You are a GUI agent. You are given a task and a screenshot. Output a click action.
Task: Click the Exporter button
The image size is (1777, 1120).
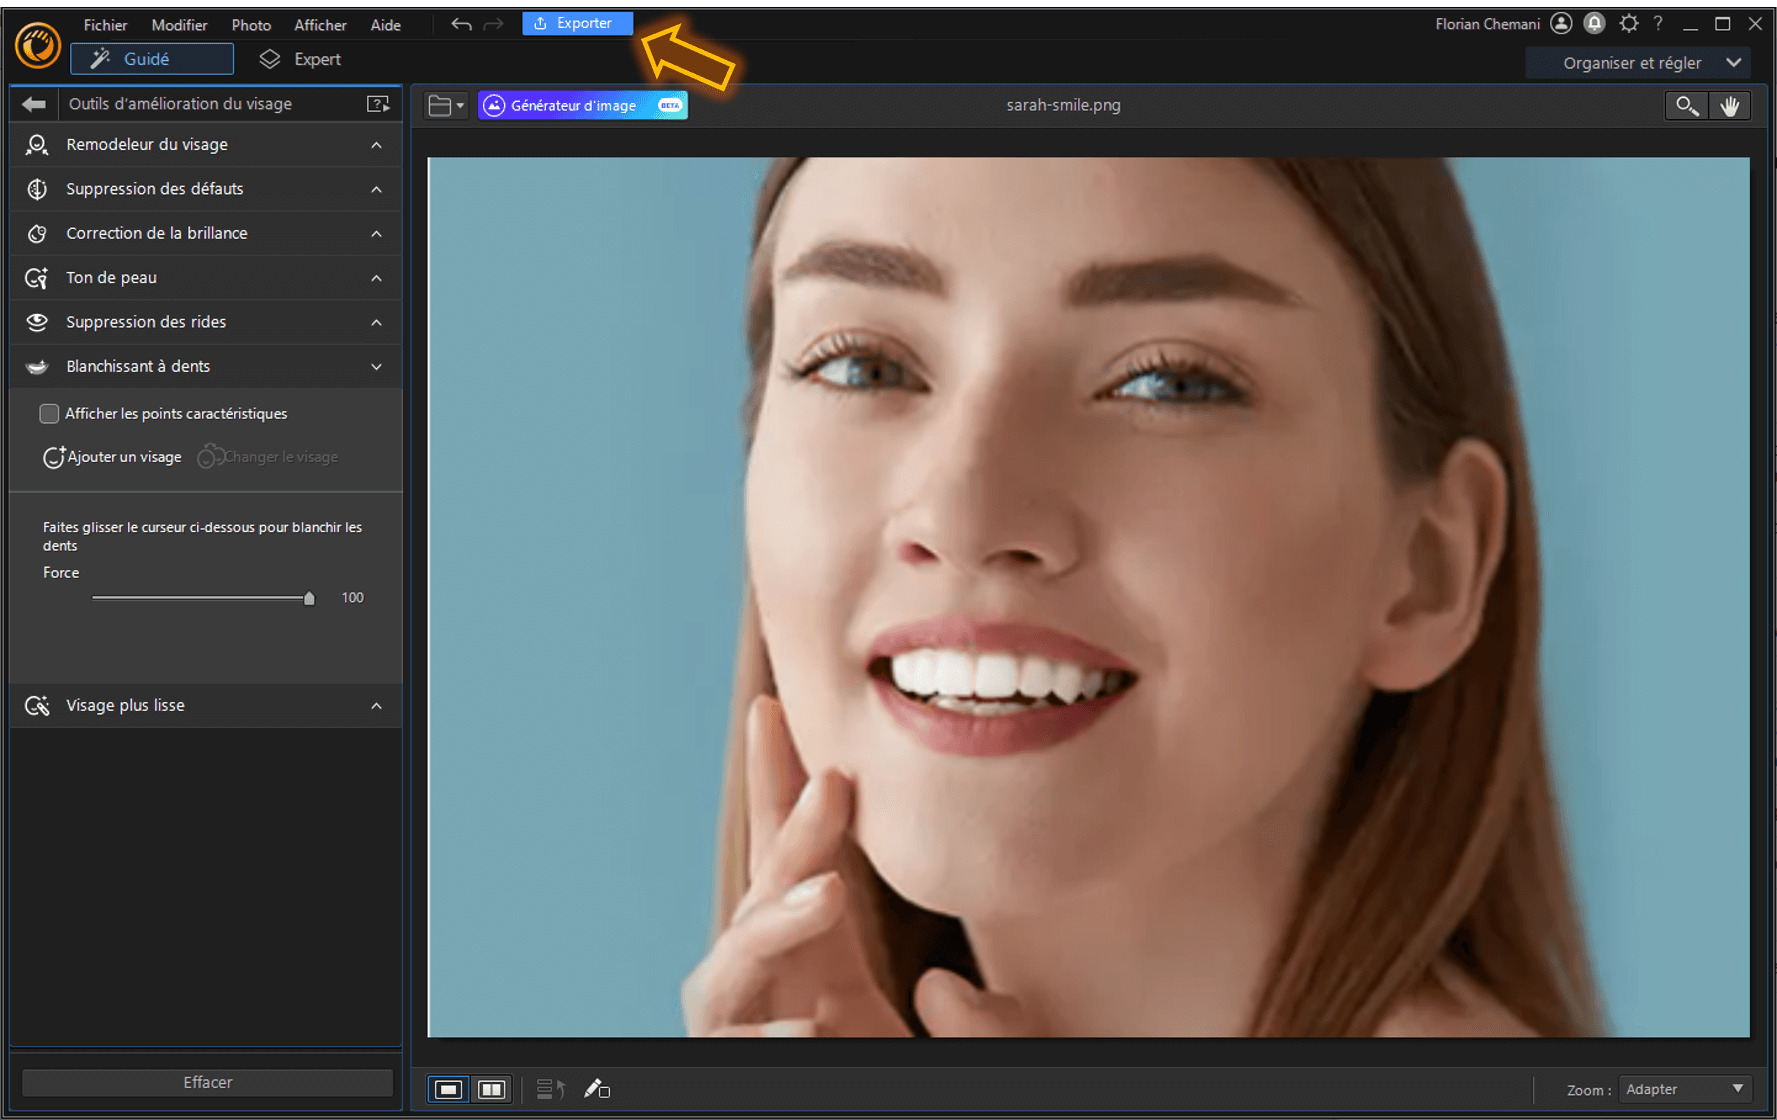click(x=577, y=22)
